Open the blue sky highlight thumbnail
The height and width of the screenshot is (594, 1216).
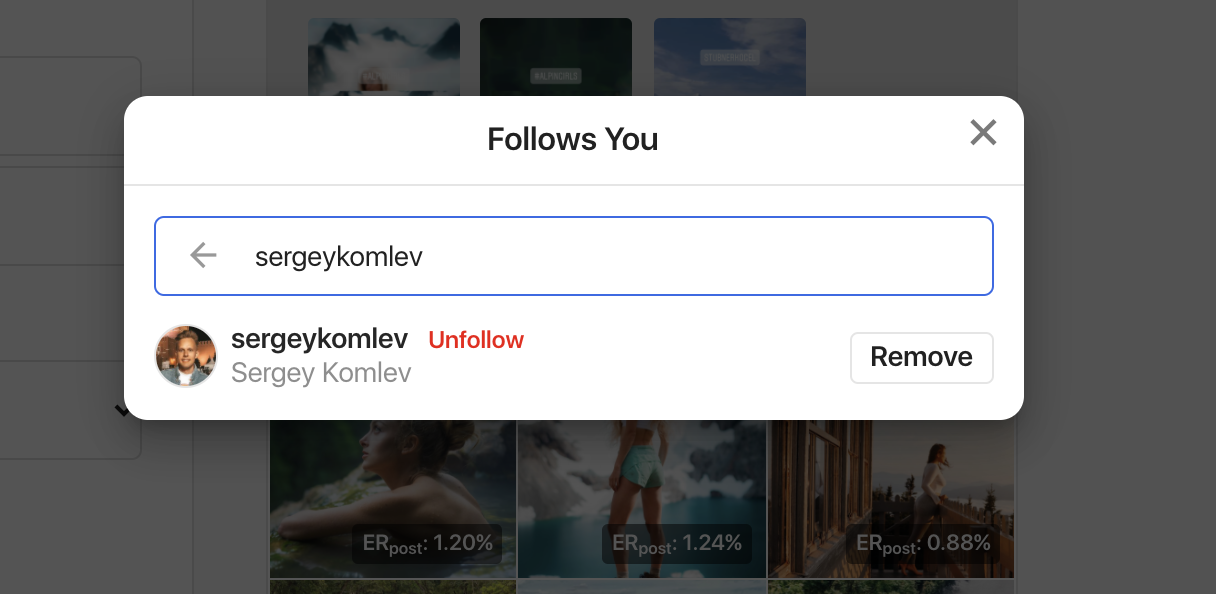point(729,57)
